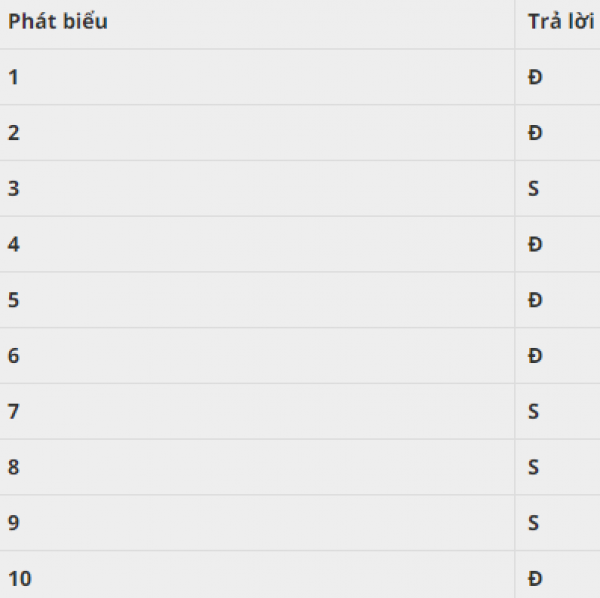Pick the Đ answer in row 4
600x598 pixels.
click(x=535, y=244)
